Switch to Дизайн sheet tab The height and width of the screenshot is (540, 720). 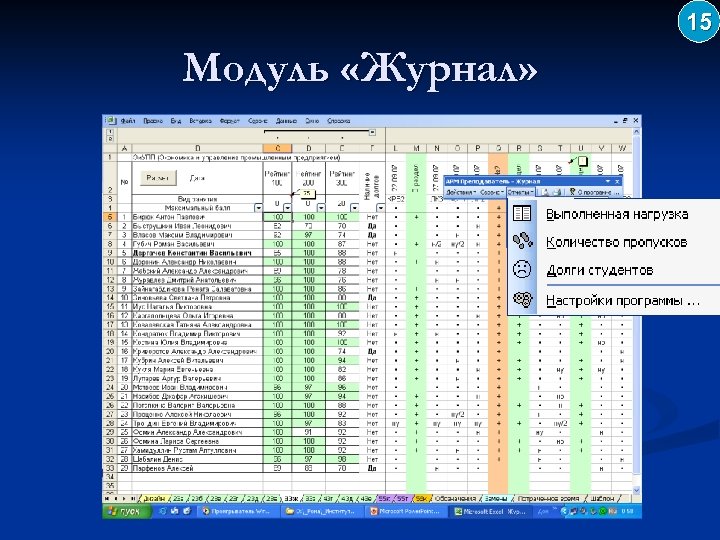[x=153, y=498]
